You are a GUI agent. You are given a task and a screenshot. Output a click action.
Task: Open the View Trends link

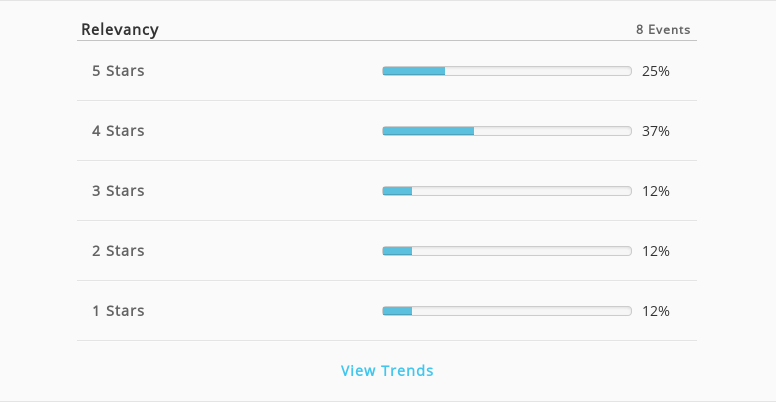[387, 370]
